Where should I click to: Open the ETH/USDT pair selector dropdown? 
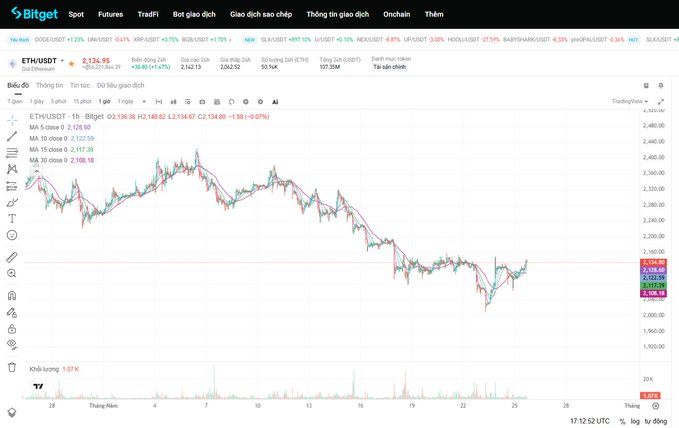(x=62, y=61)
